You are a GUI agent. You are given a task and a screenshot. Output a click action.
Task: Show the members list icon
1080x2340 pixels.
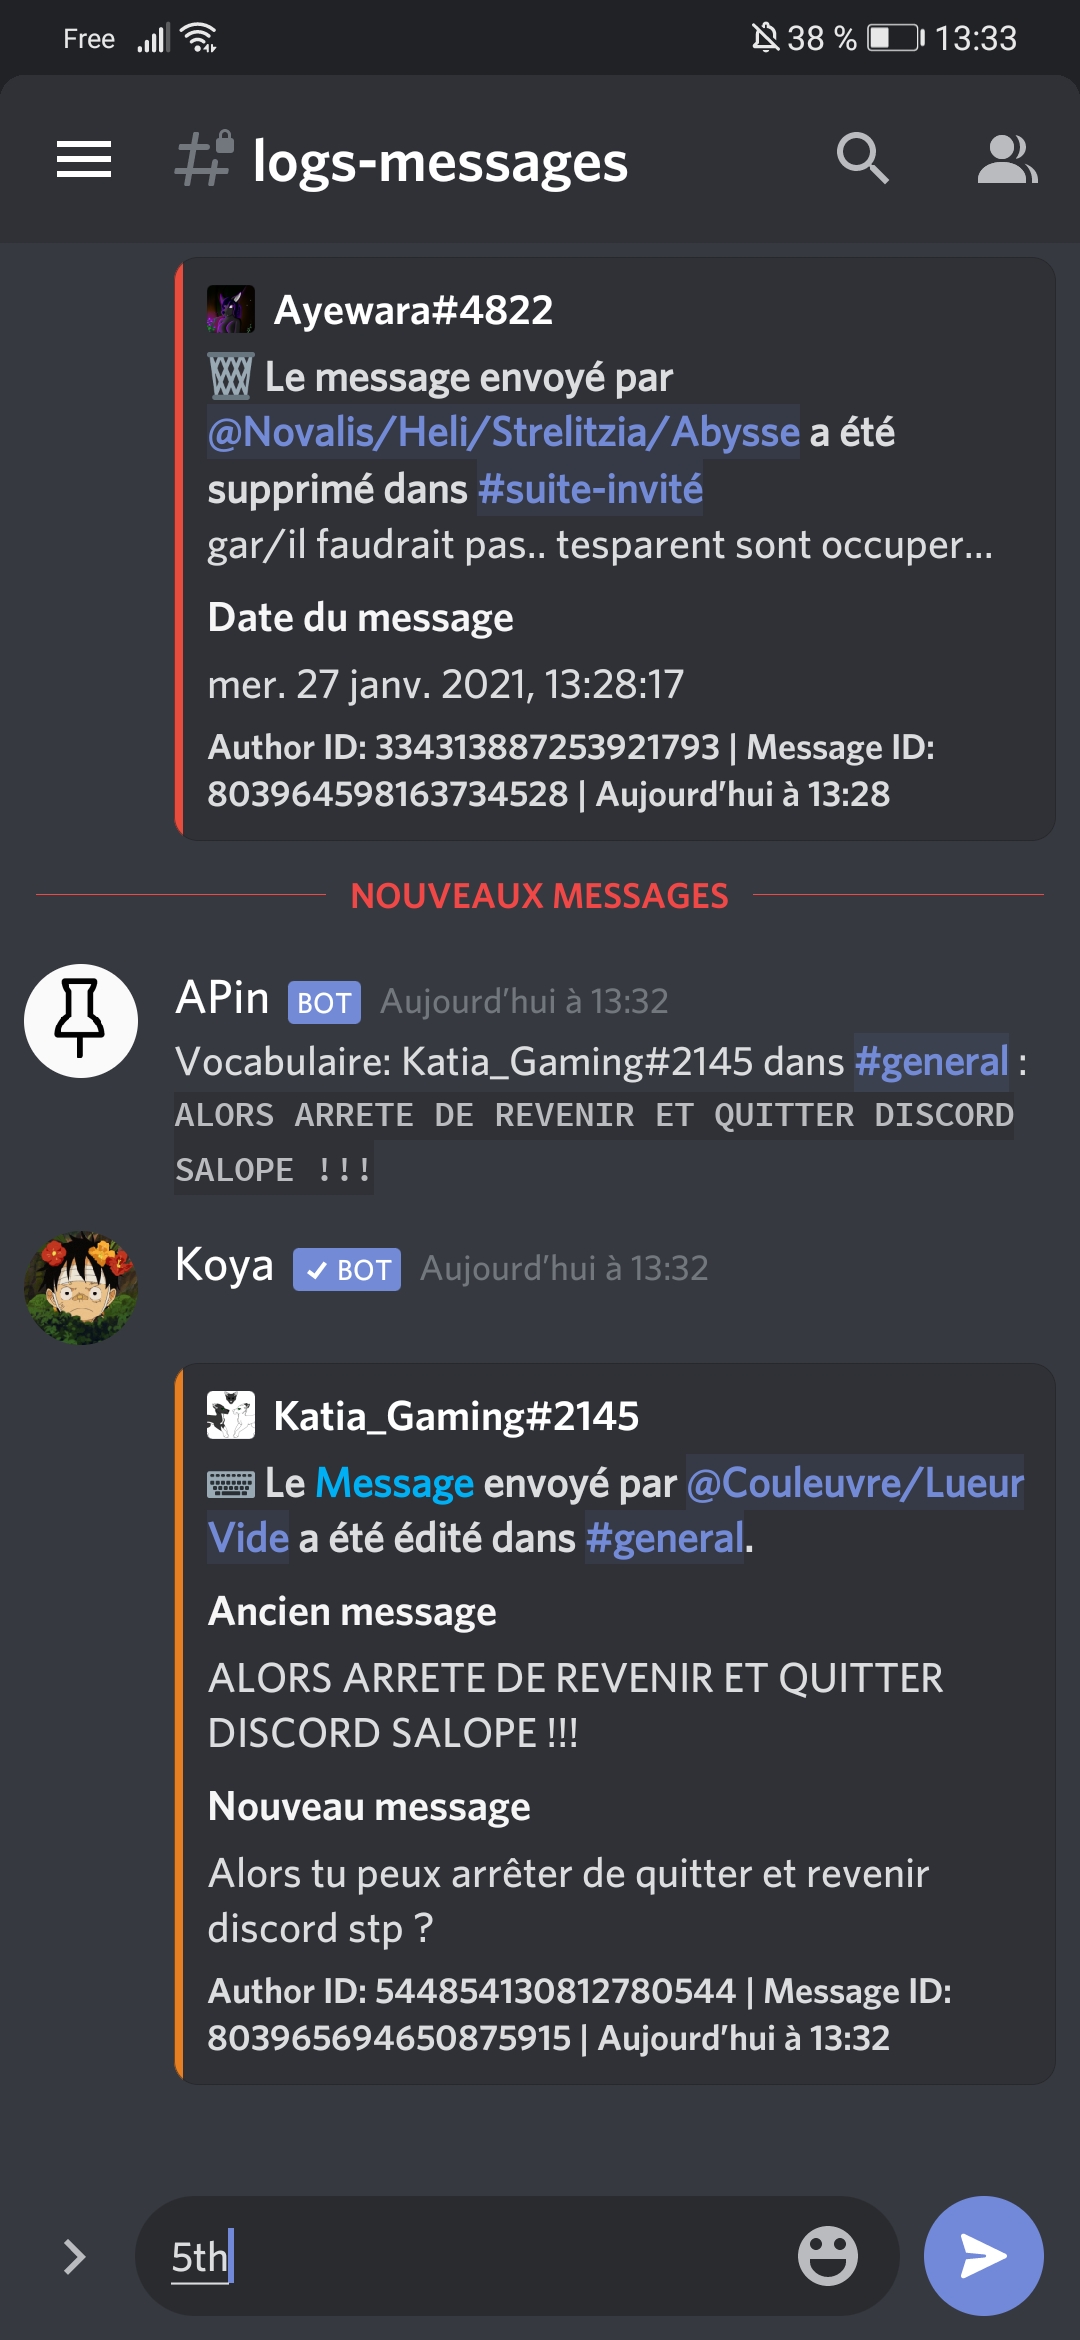1007,160
